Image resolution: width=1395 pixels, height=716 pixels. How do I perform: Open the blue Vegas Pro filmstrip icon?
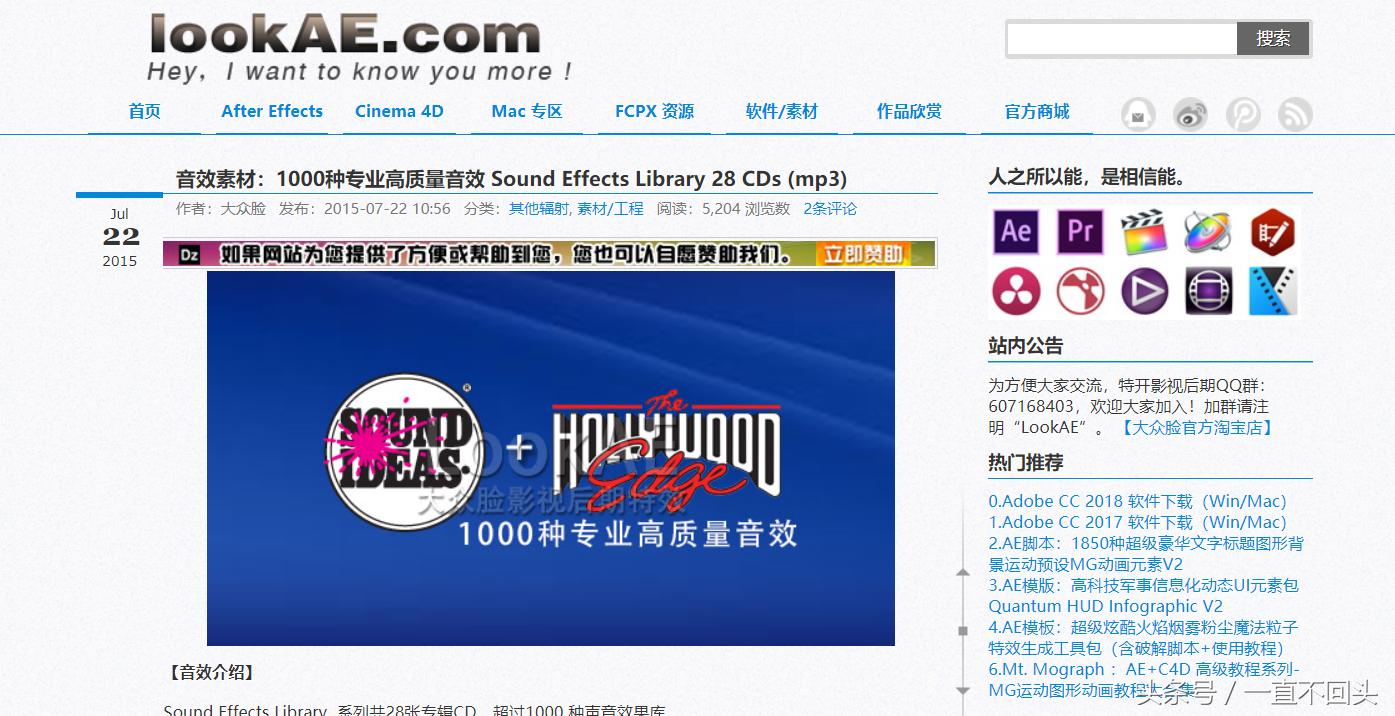coord(1272,292)
